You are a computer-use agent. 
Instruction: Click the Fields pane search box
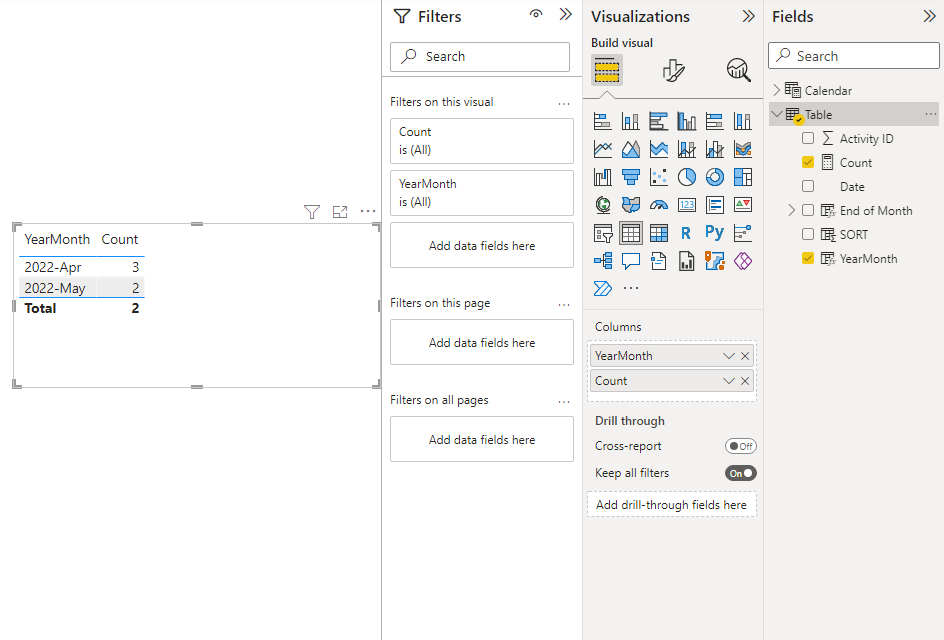point(854,56)
